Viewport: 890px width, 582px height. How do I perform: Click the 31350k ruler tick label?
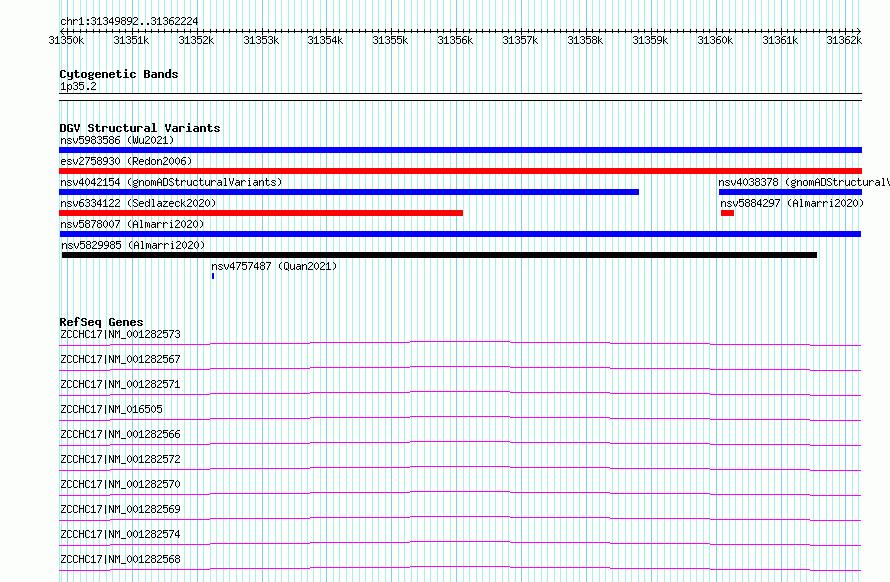66,40
